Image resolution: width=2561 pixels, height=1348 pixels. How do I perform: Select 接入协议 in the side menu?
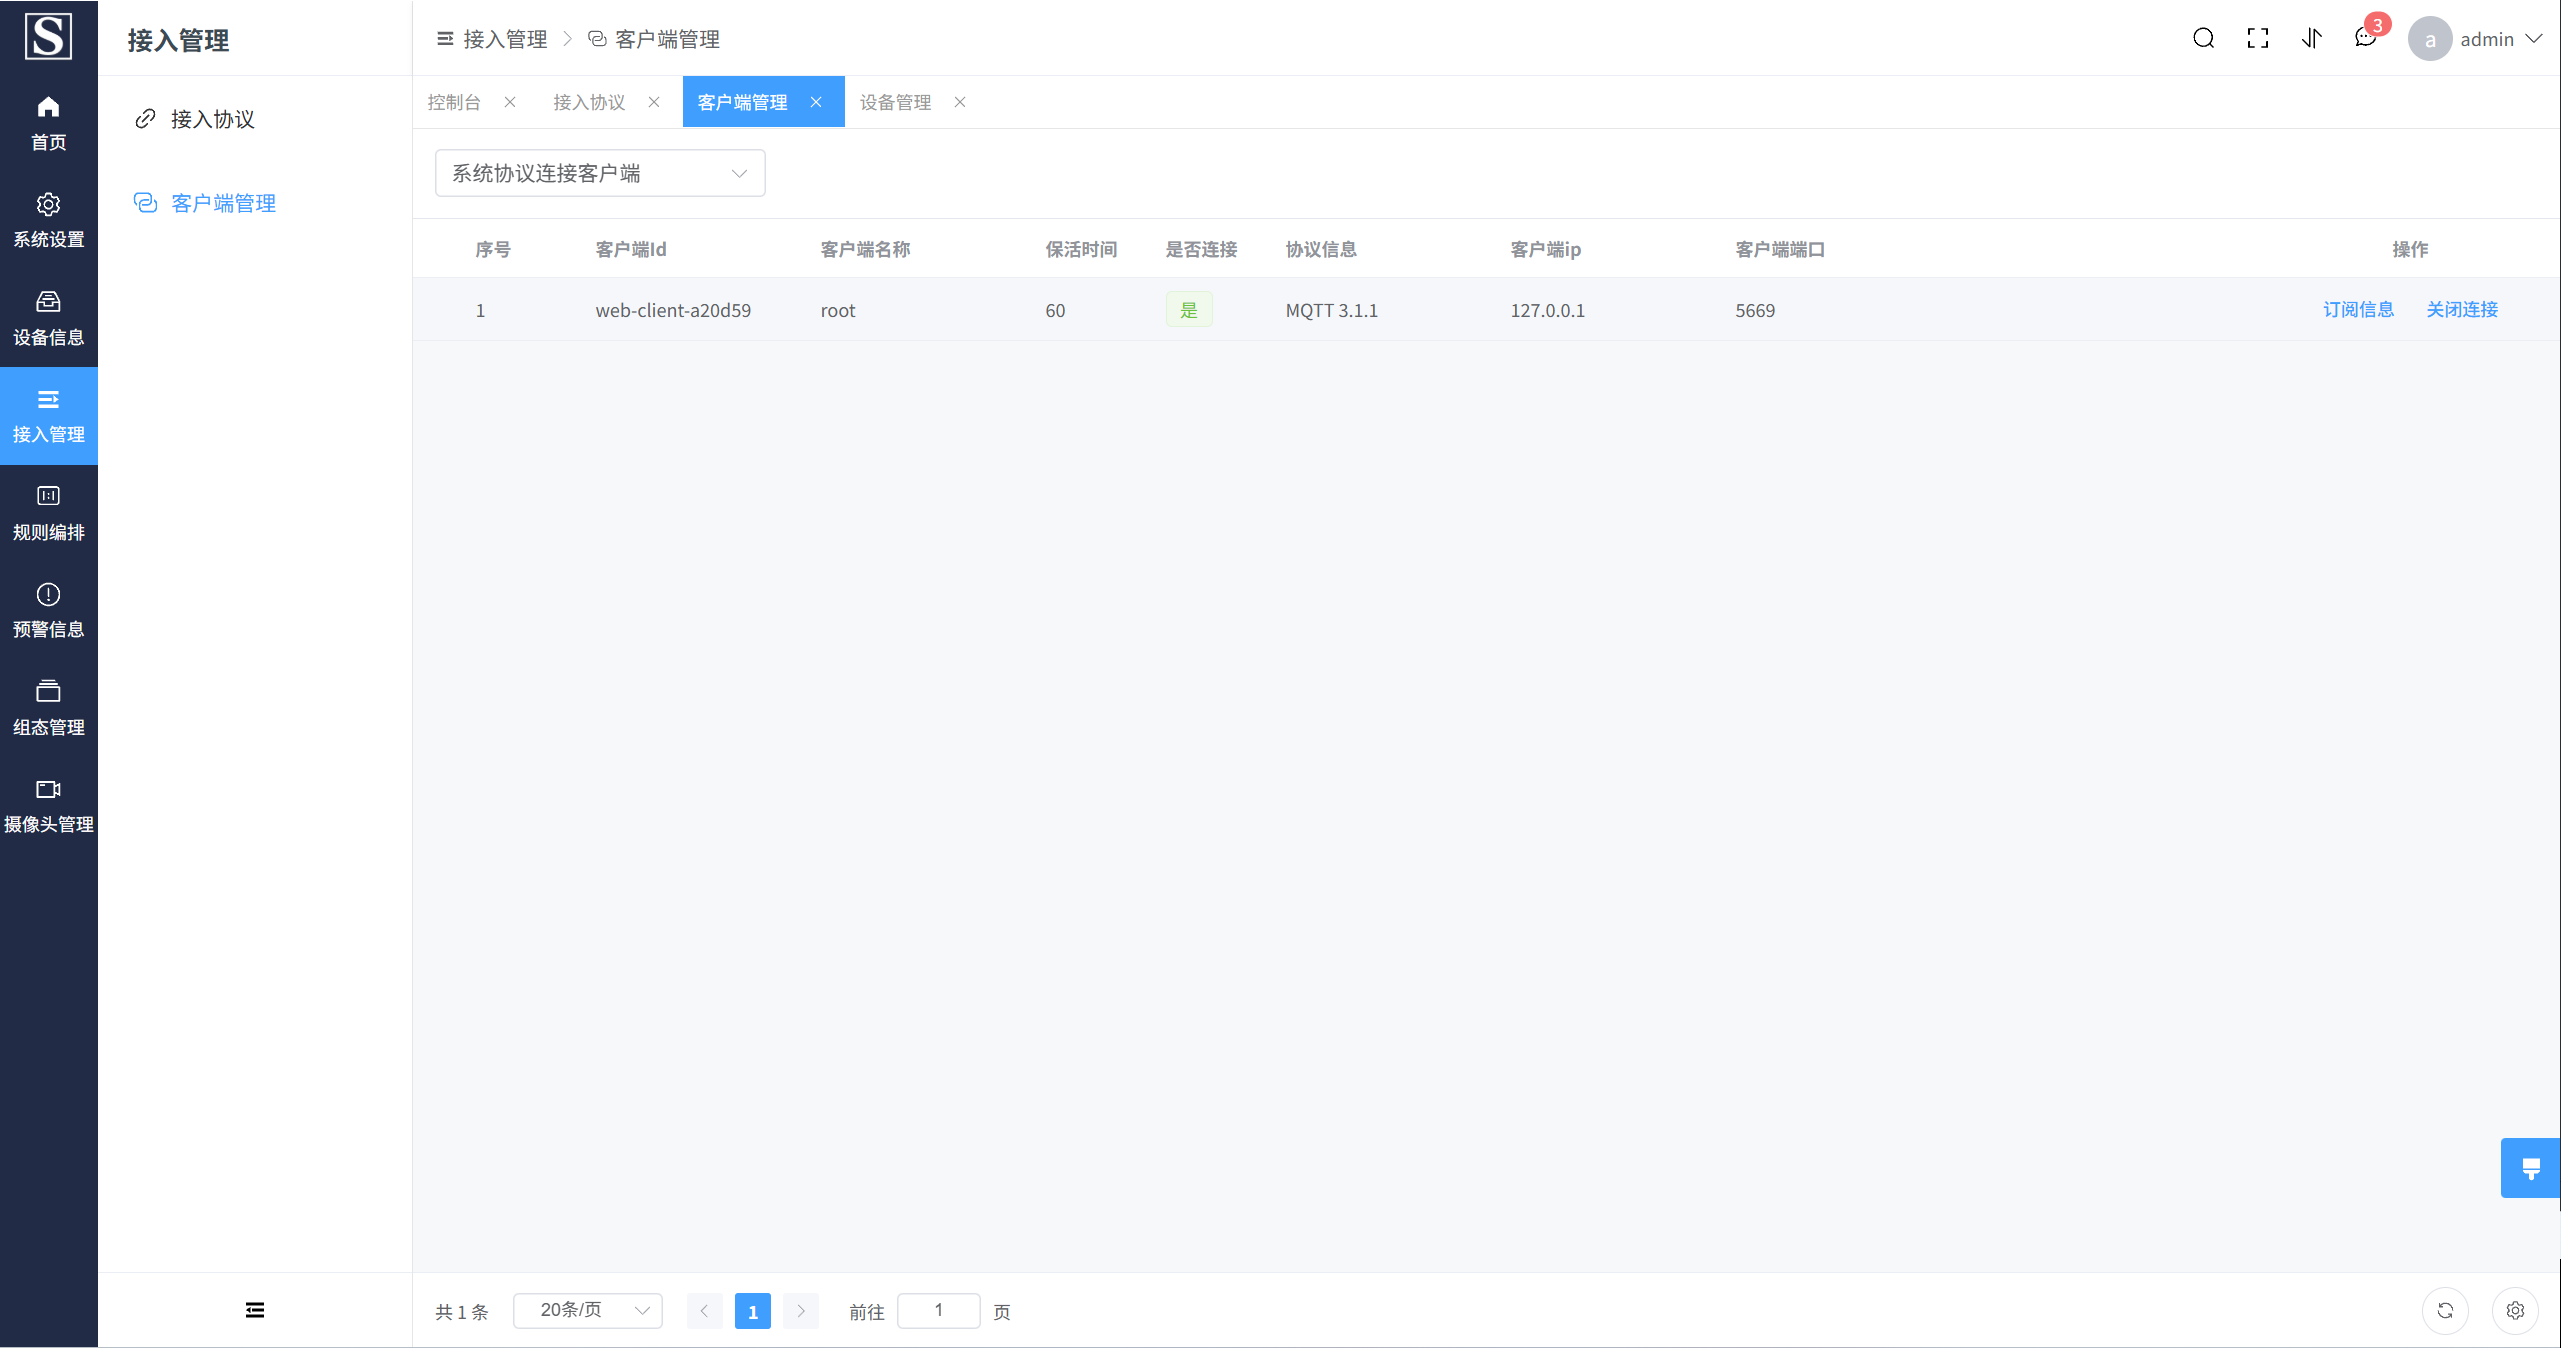coord(212,119)
